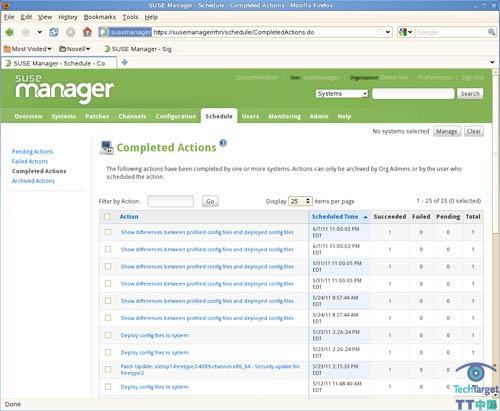Click the Documentation header link
The width and height of the screenshot is (500, 411).
(257, 77)
